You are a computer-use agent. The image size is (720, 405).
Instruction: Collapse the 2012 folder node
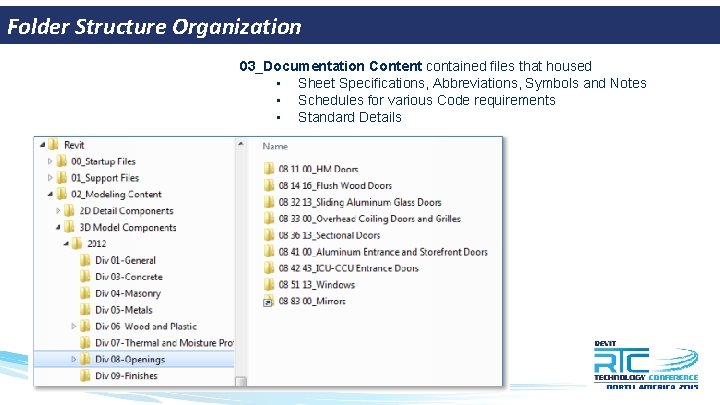66,244
